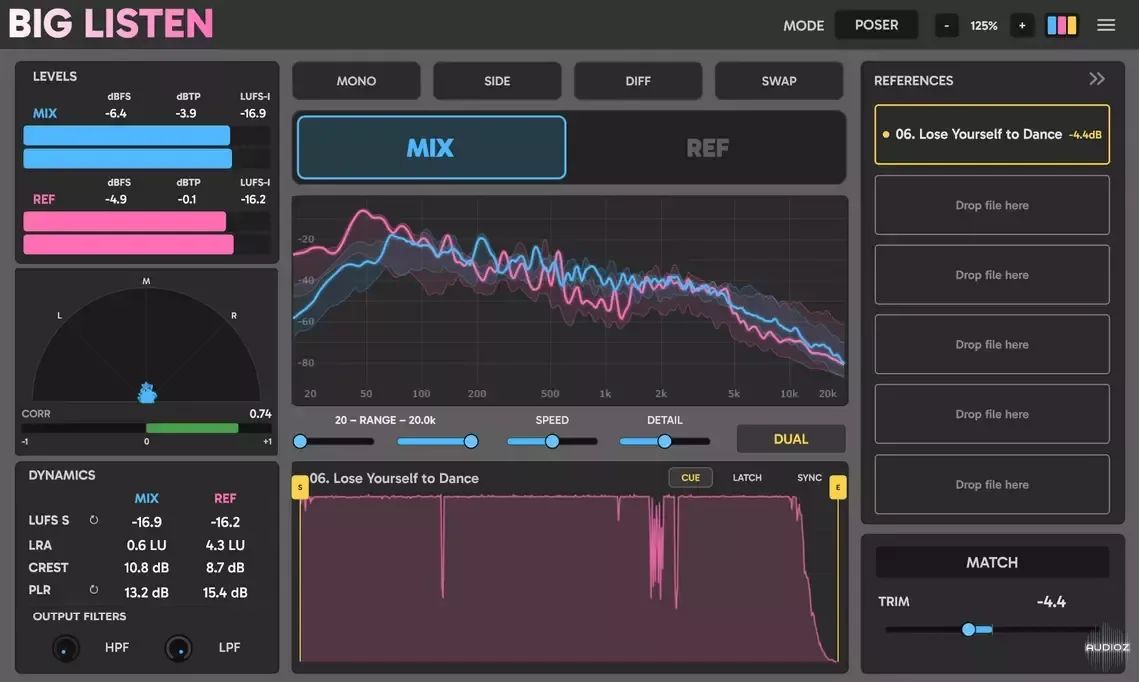Toggle DIFF monitoring
1140x682 pixels.
pyautogui.click(x=638, y=81)
